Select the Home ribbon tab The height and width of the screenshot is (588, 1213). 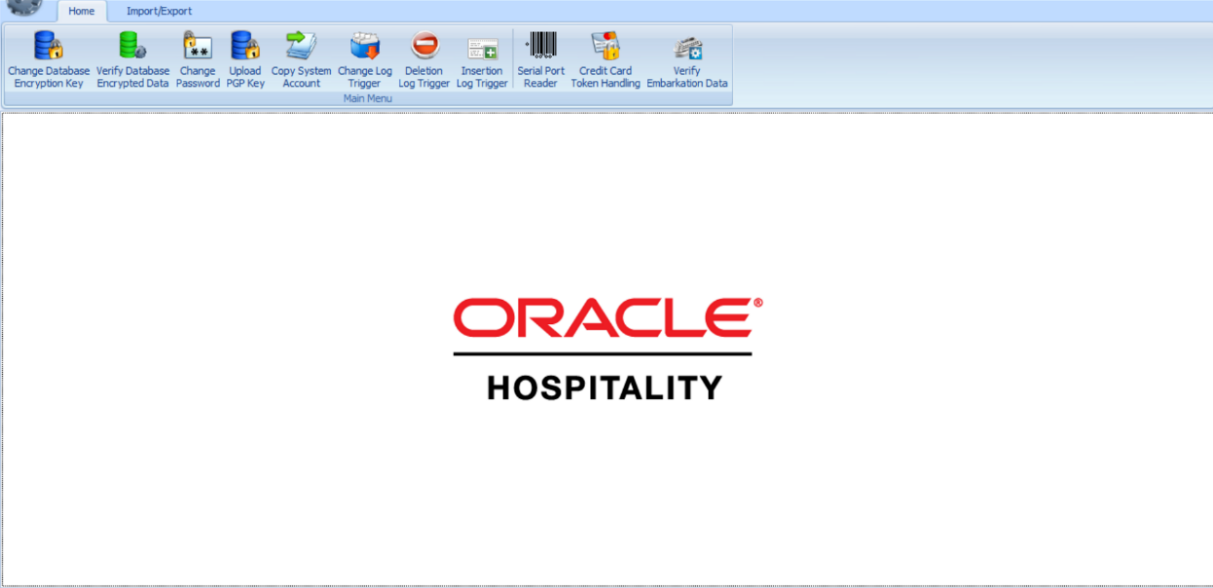[82, 10]
